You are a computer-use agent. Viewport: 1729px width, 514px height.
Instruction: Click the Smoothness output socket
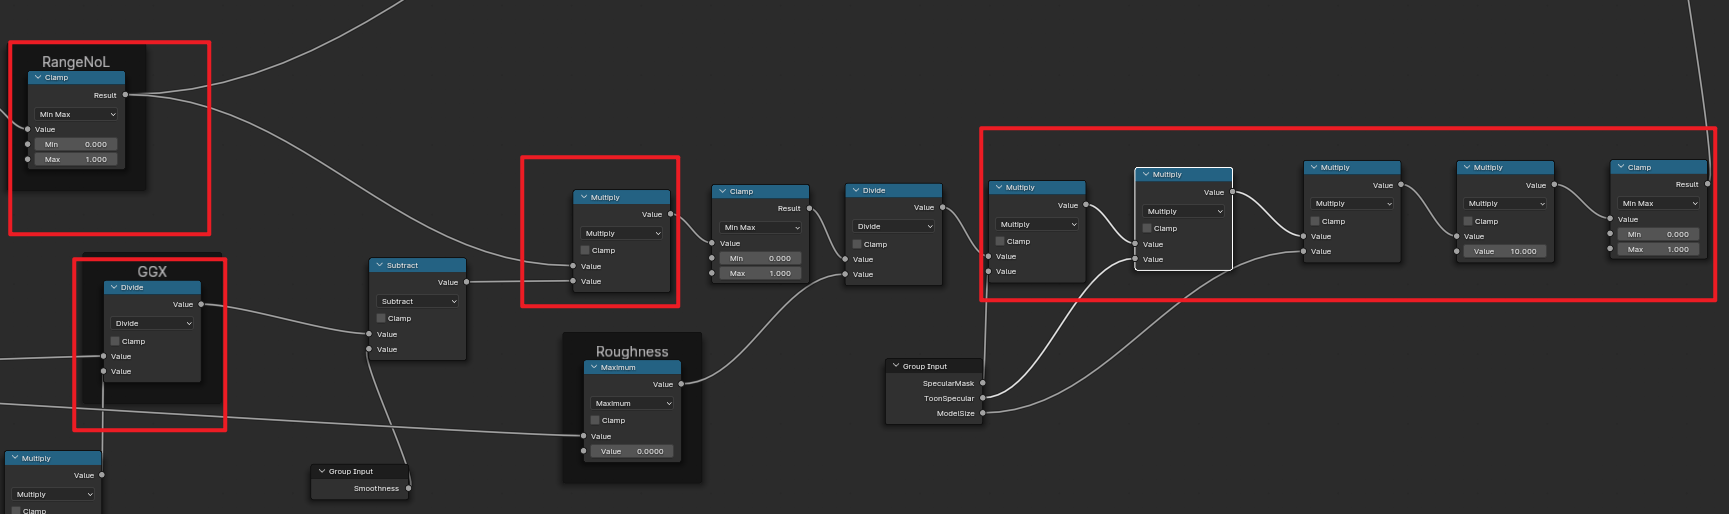pyautogui.click(x=408, y=488)
